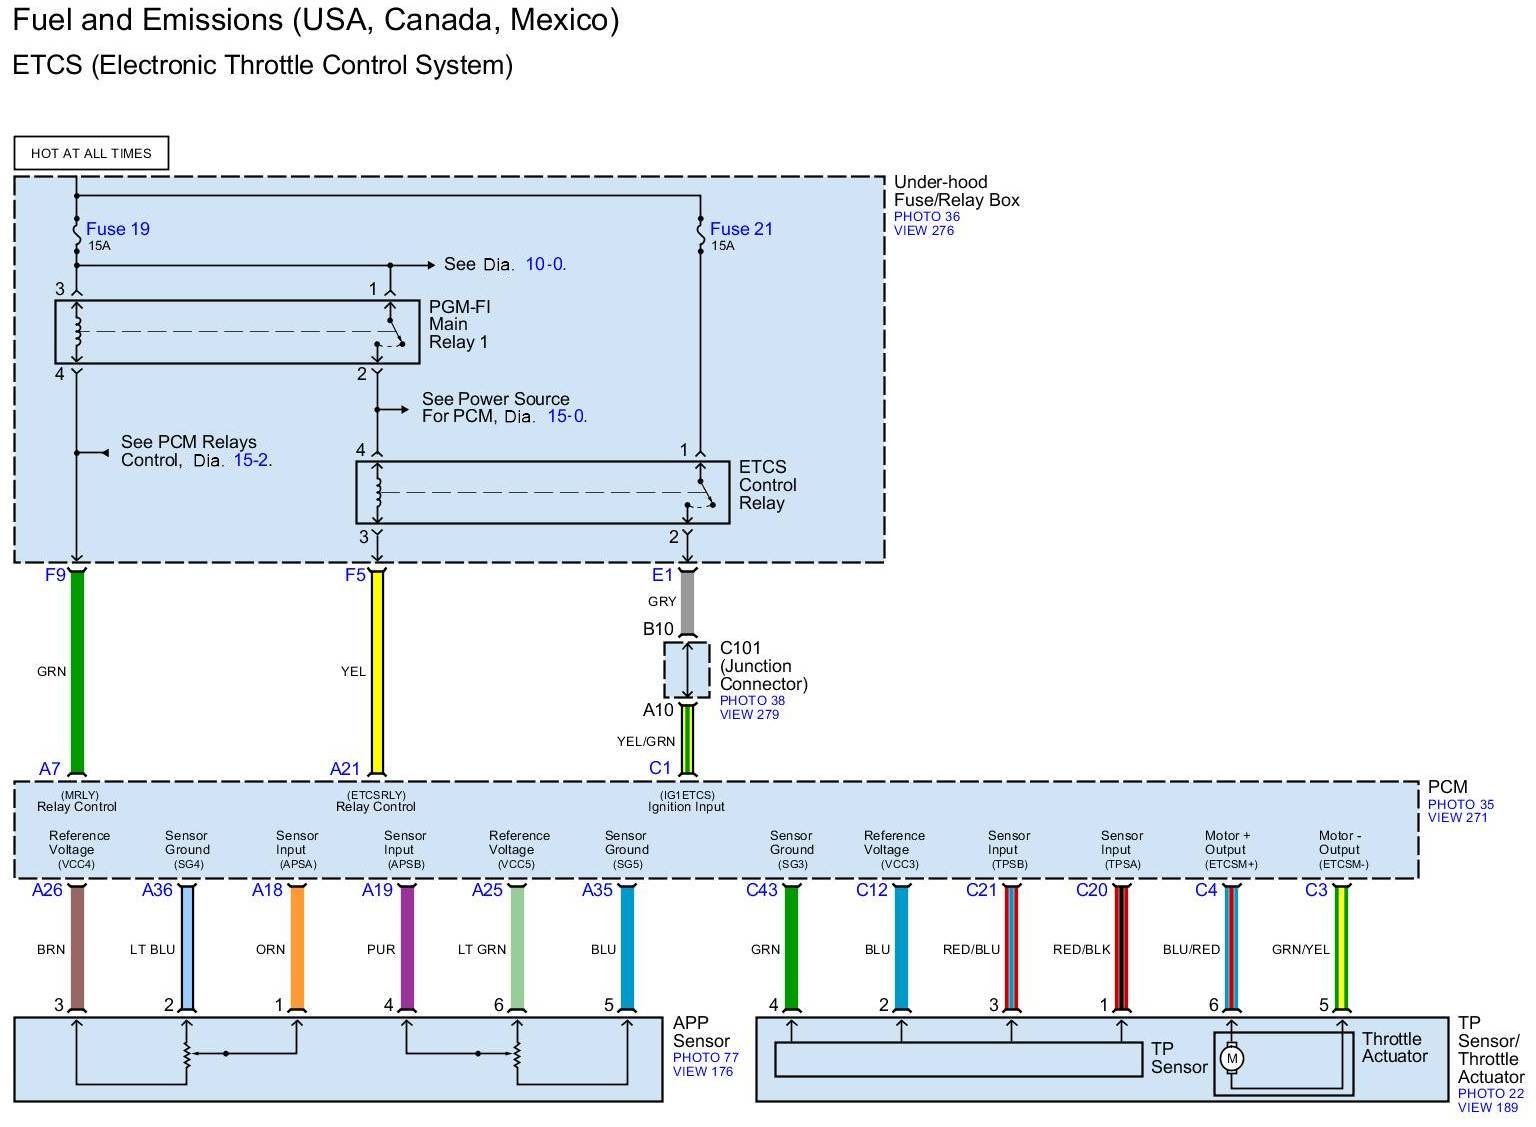Click the ETCS Control Relay box
1536x1127 pixels.
pyautogui.click(x=542, y=492)
